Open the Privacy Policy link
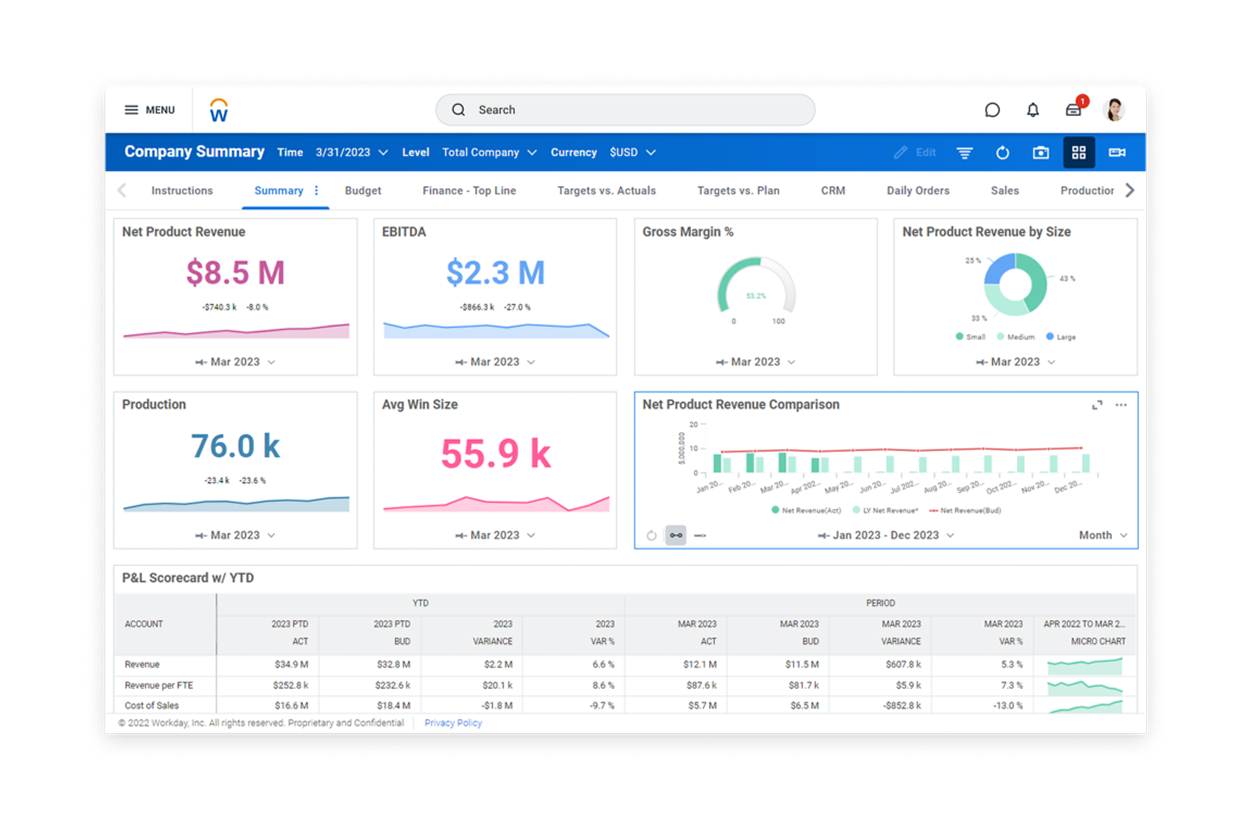Screen dimensions: 1252x835 tap(452, 722)
